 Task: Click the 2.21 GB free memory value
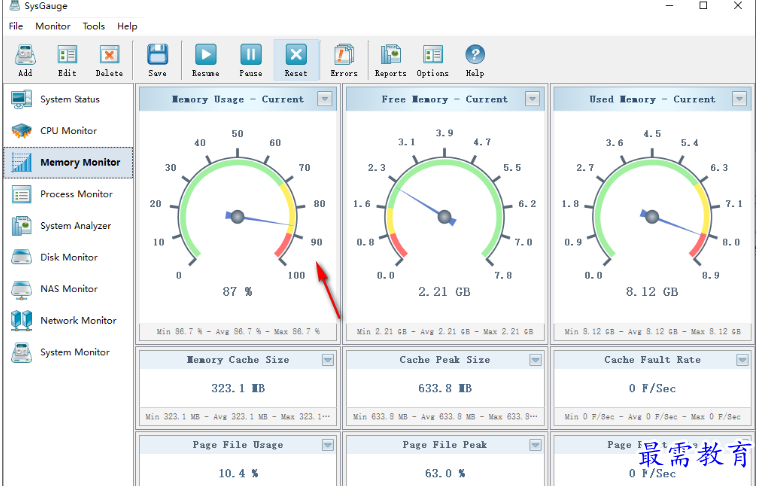pos(444,292)
